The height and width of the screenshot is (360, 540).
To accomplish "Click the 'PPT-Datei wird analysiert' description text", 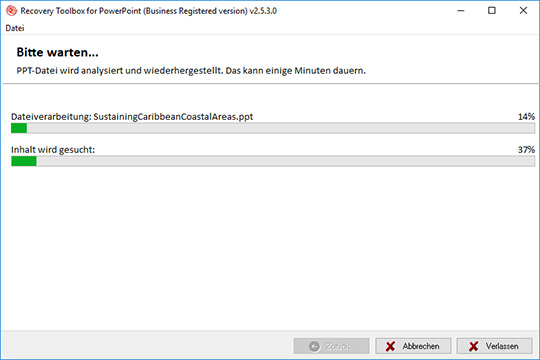I will pos(191,71).
